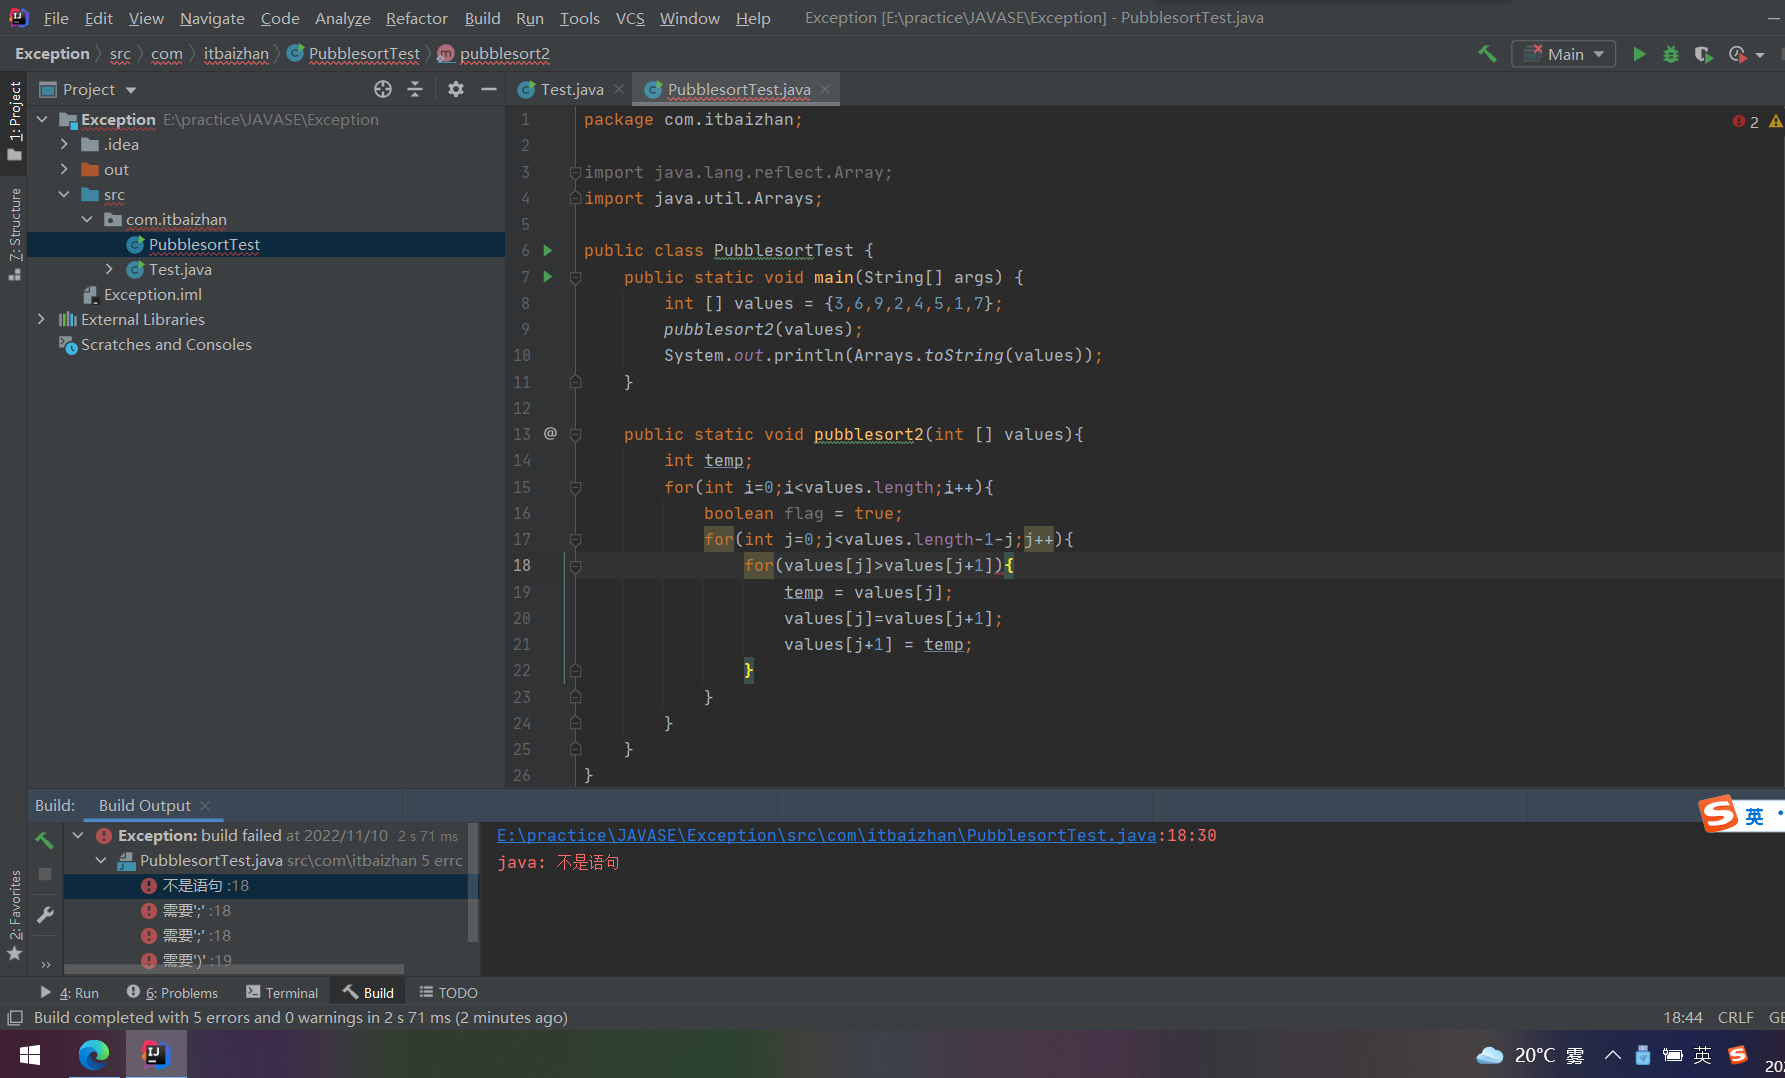1785x1078 pixels.
Task: Toggle the Structure side tab
Action: click(x=14, y=233)
